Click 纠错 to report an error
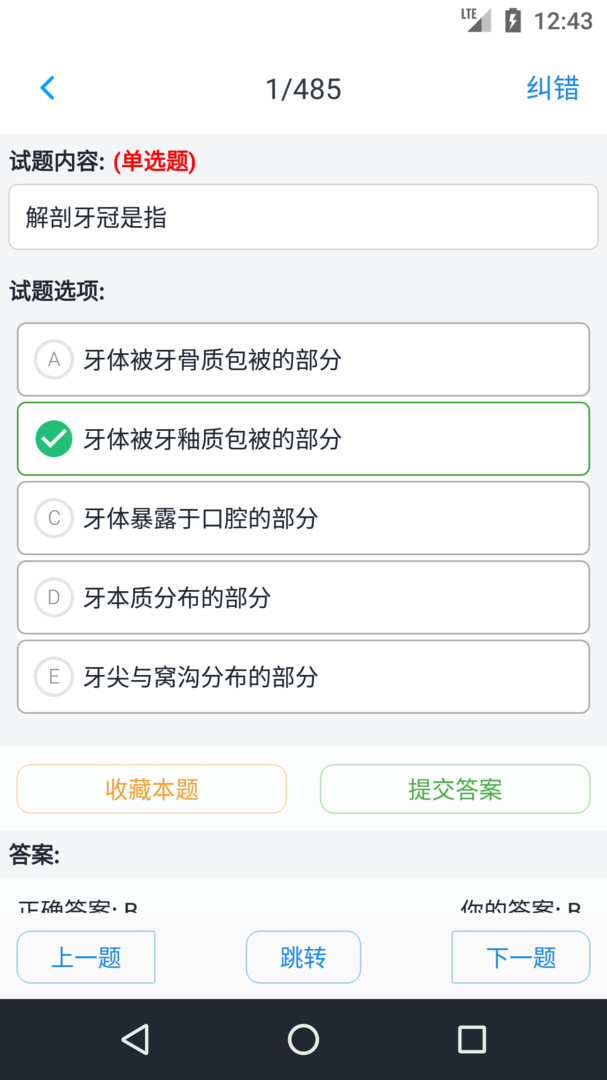The height and width of the screenshot is (1080, 607). pyautogui.click(x=552, y=88)
